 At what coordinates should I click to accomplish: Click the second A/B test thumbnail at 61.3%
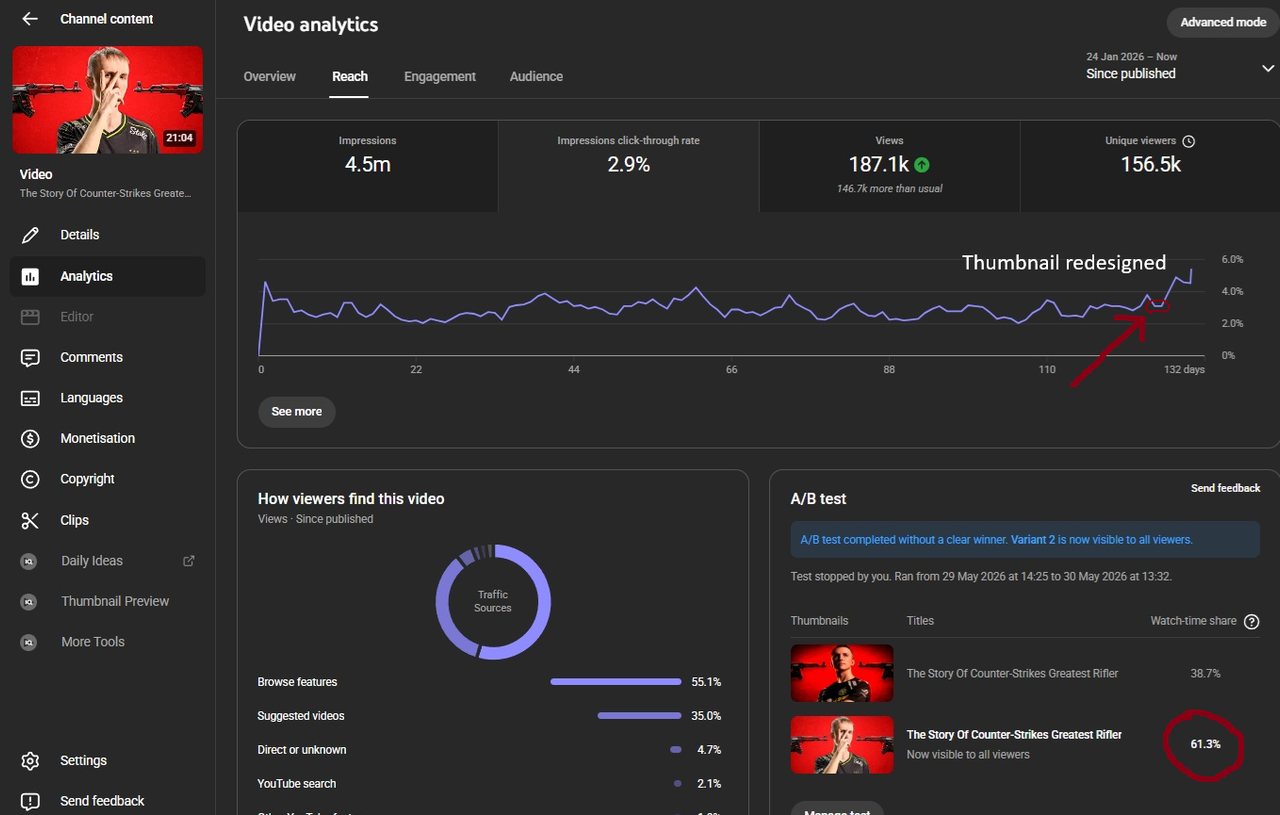coord(842,745)
